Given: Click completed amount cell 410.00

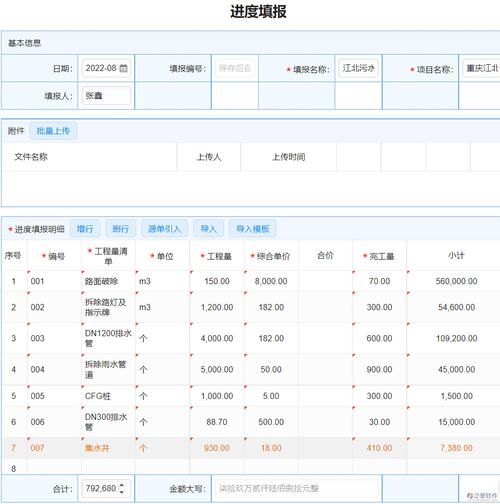Looking at the screenshot, I should pos(379,448).
